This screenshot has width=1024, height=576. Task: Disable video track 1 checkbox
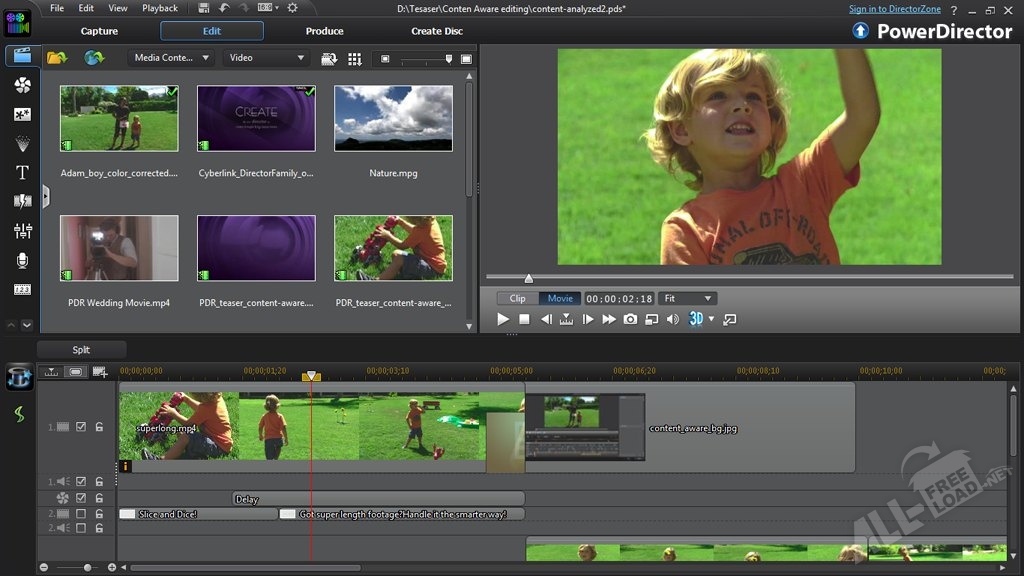click(82, 427)
